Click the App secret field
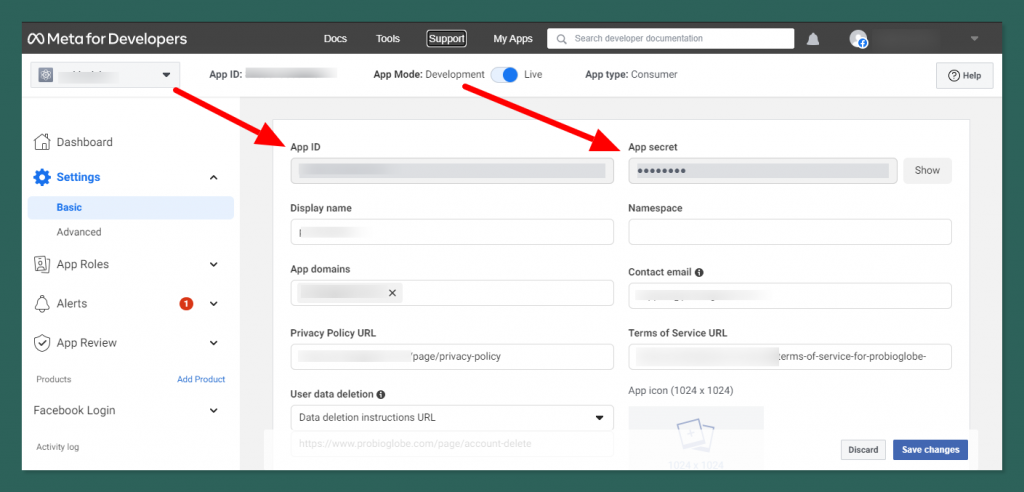Screen dimensions: 1024x492 coord(763,171)
